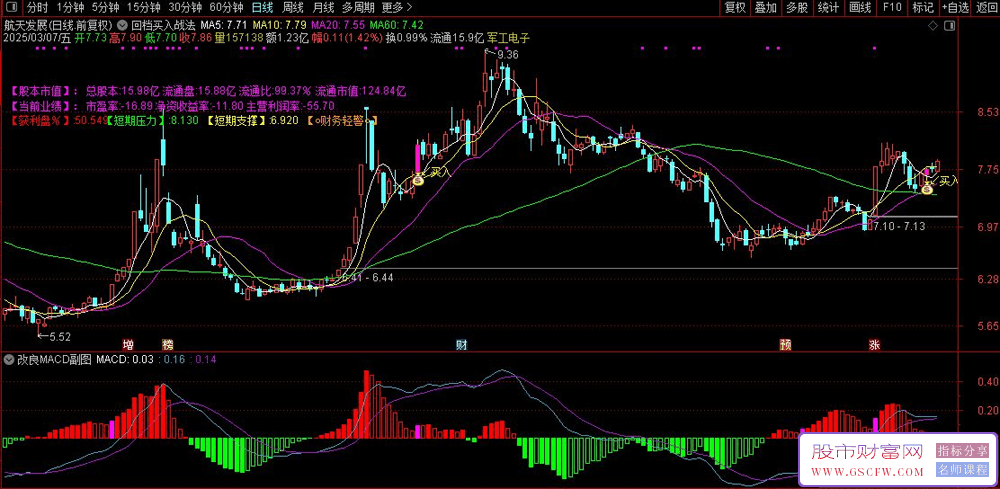Click the 2025/03/07/五 date label
The width and height of the screenshot is (1000, 489).
pos(37,38)
